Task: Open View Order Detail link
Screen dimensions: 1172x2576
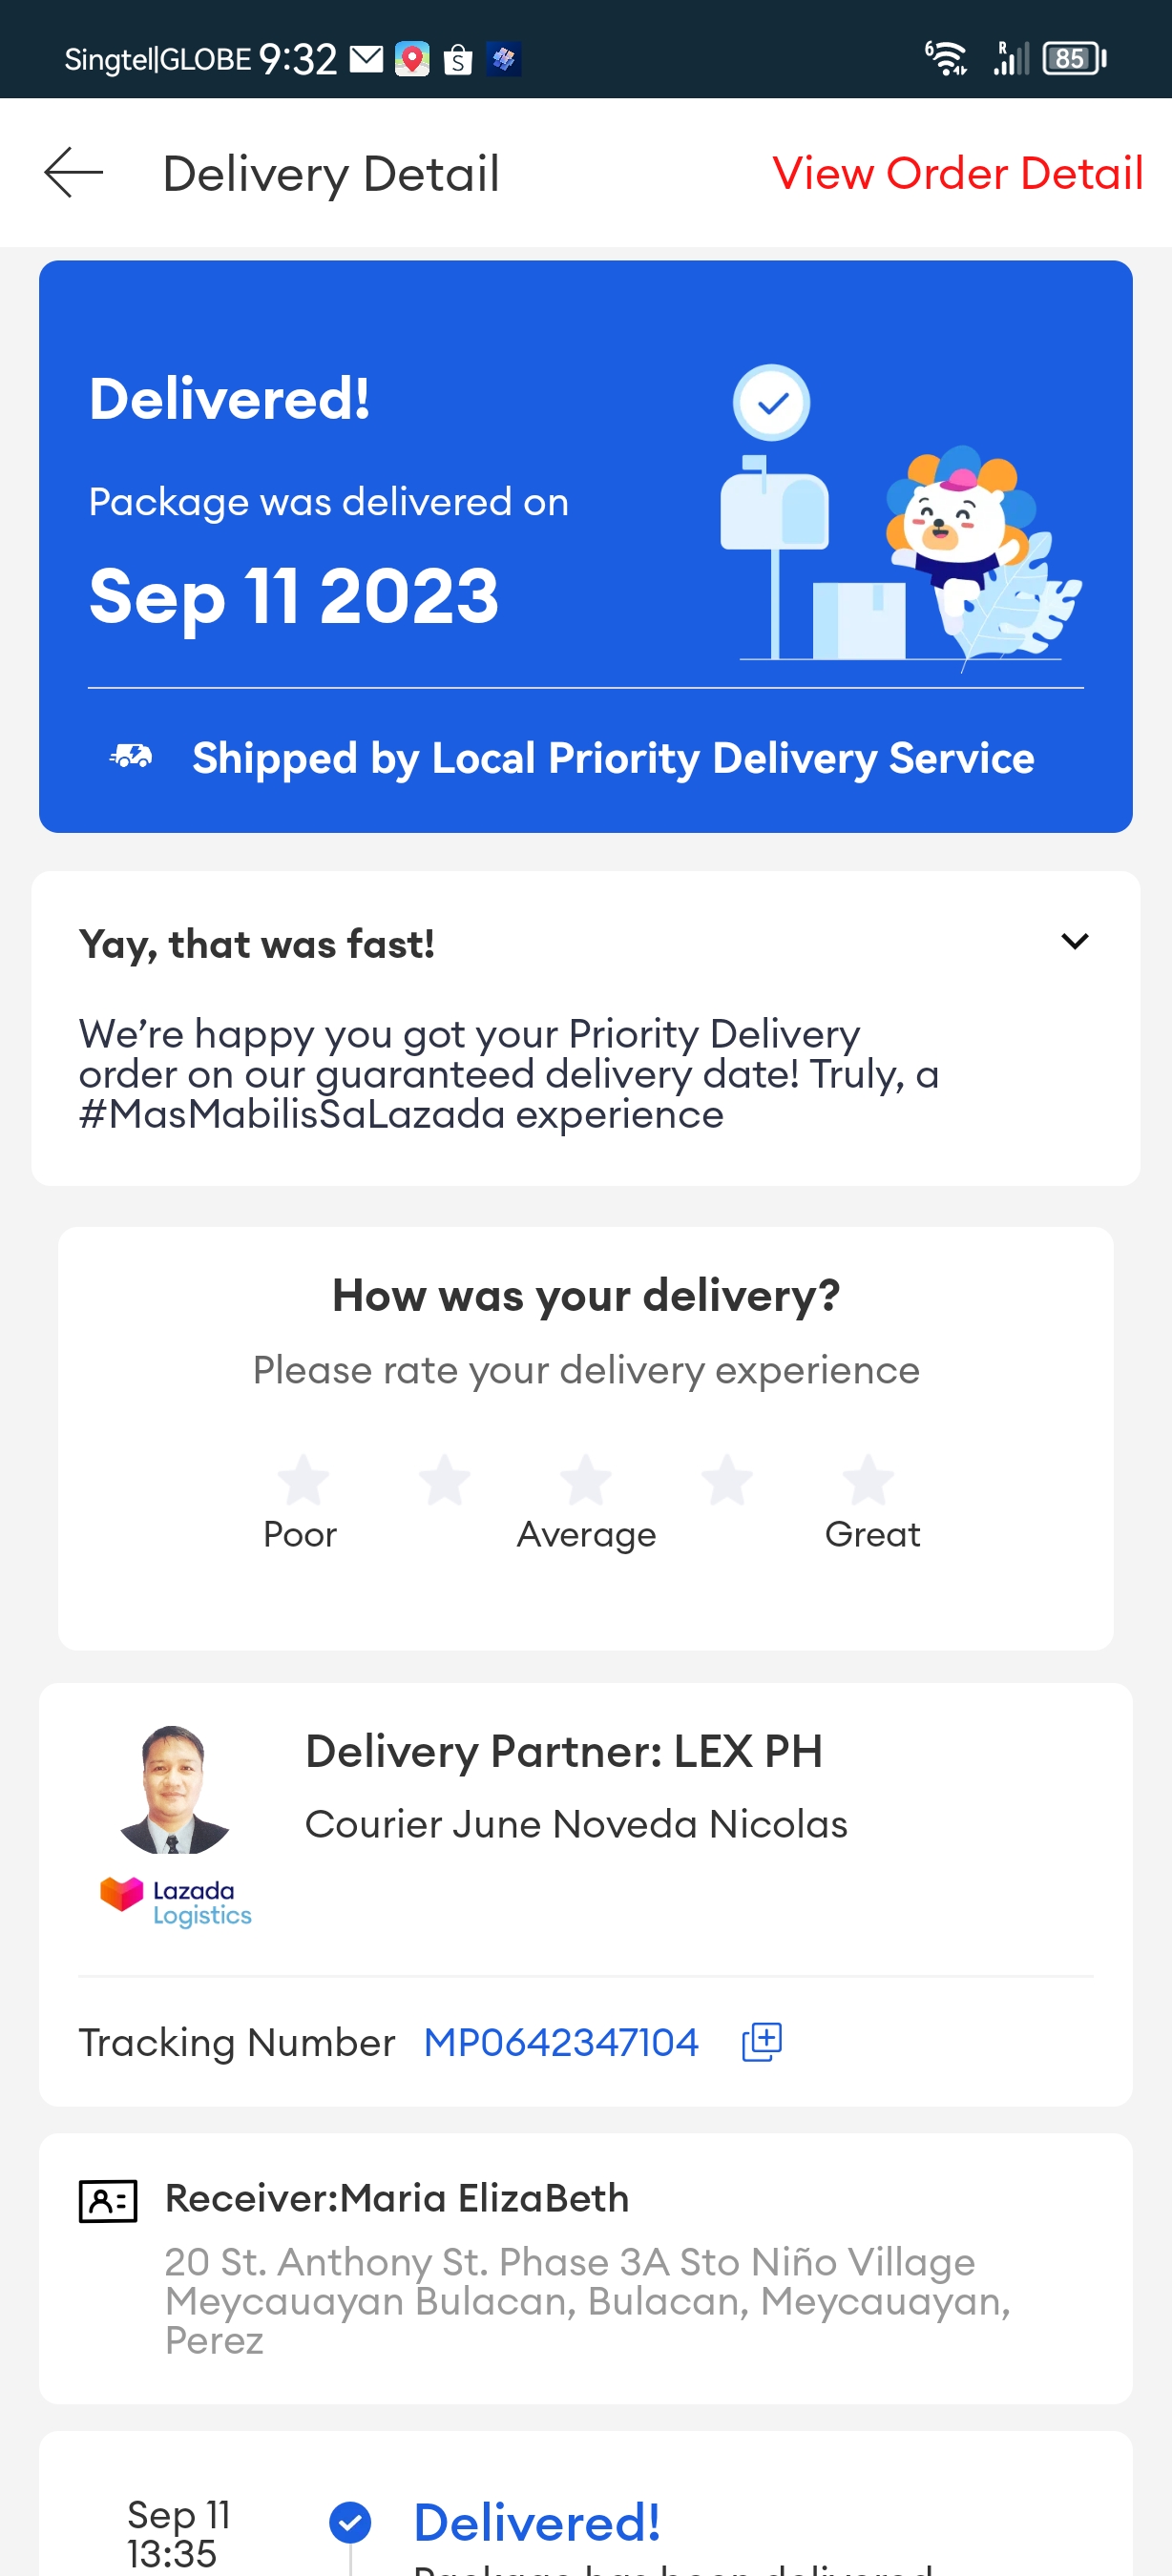Action: click(957, 173)
